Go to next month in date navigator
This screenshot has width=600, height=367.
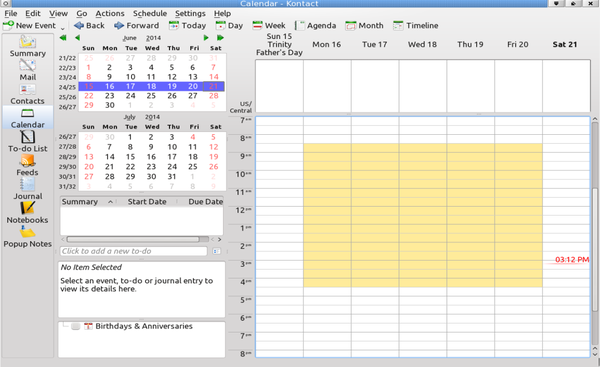[x=206, y=38]
